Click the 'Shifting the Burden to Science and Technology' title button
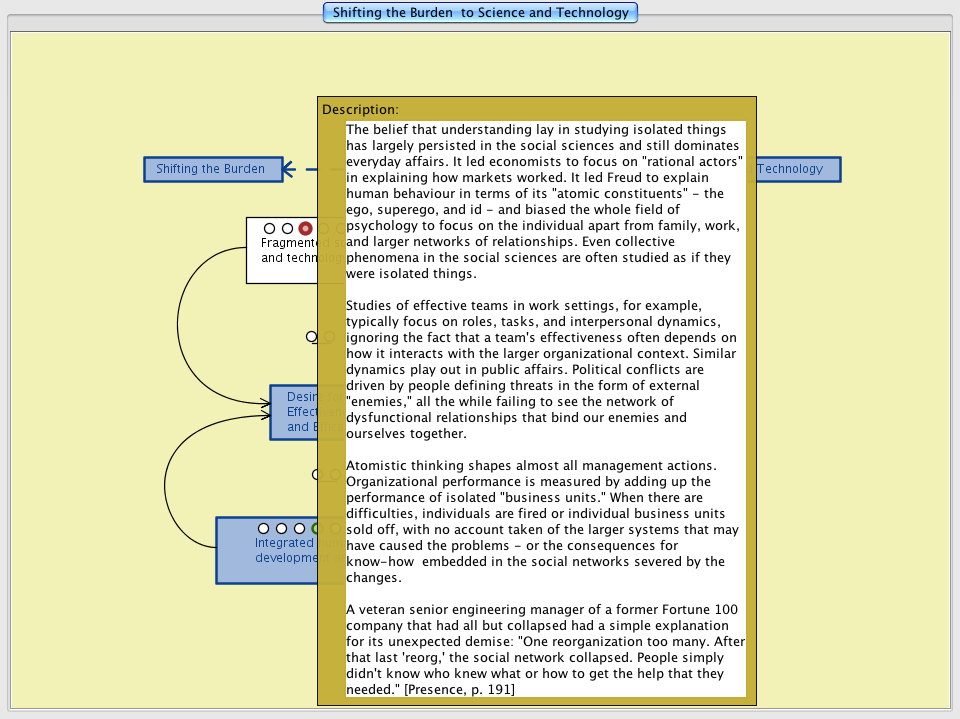 [480, 13]
